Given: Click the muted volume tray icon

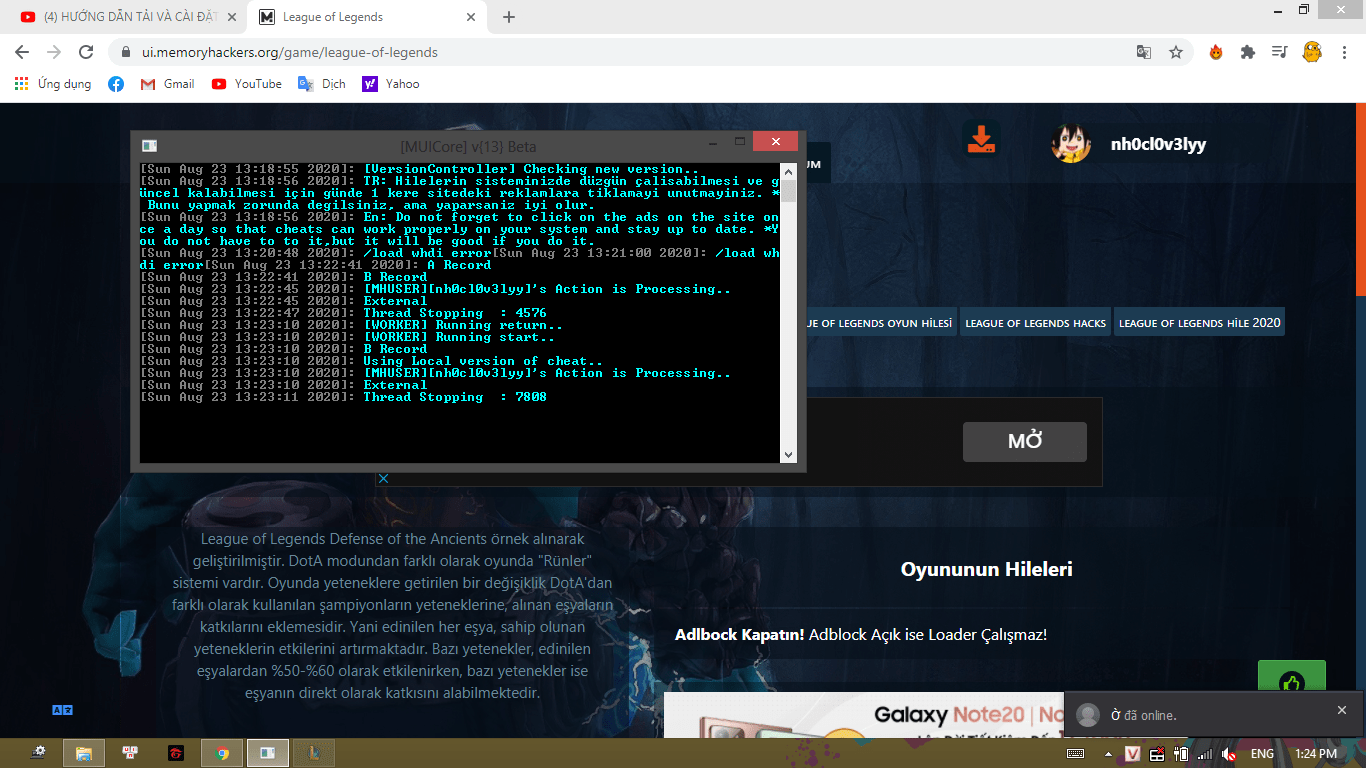Looking at the screenshot, I should pyautogui.click(x=1229, y=753).
